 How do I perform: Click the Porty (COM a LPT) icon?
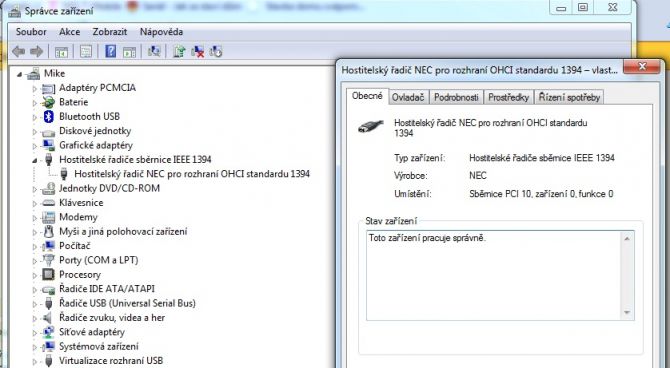pyautogui.click(x=49, y=260)
